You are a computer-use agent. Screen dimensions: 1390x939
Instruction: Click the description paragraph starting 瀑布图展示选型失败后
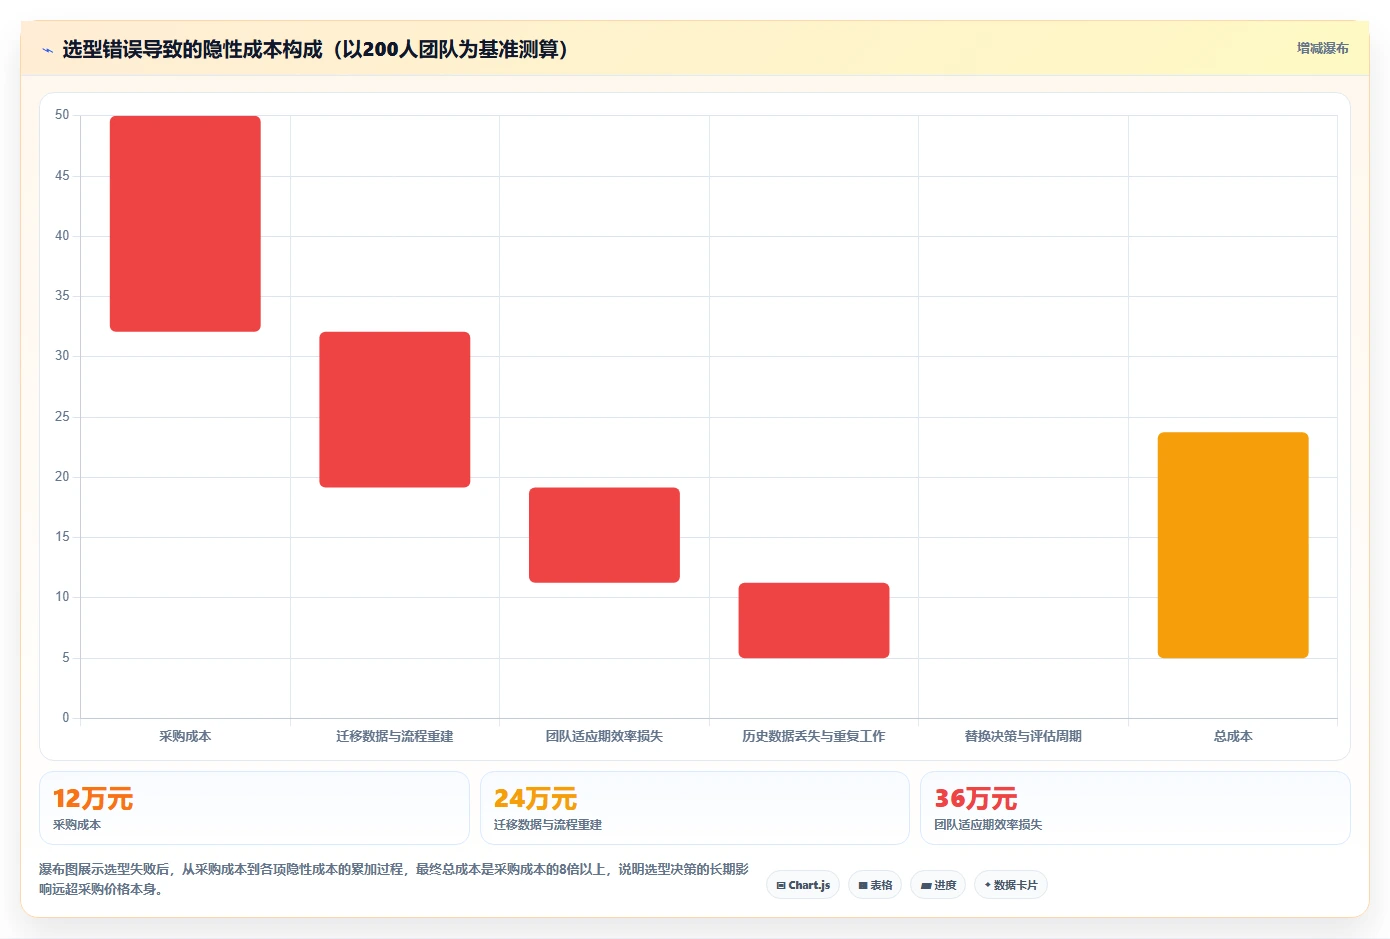(394, 879)
